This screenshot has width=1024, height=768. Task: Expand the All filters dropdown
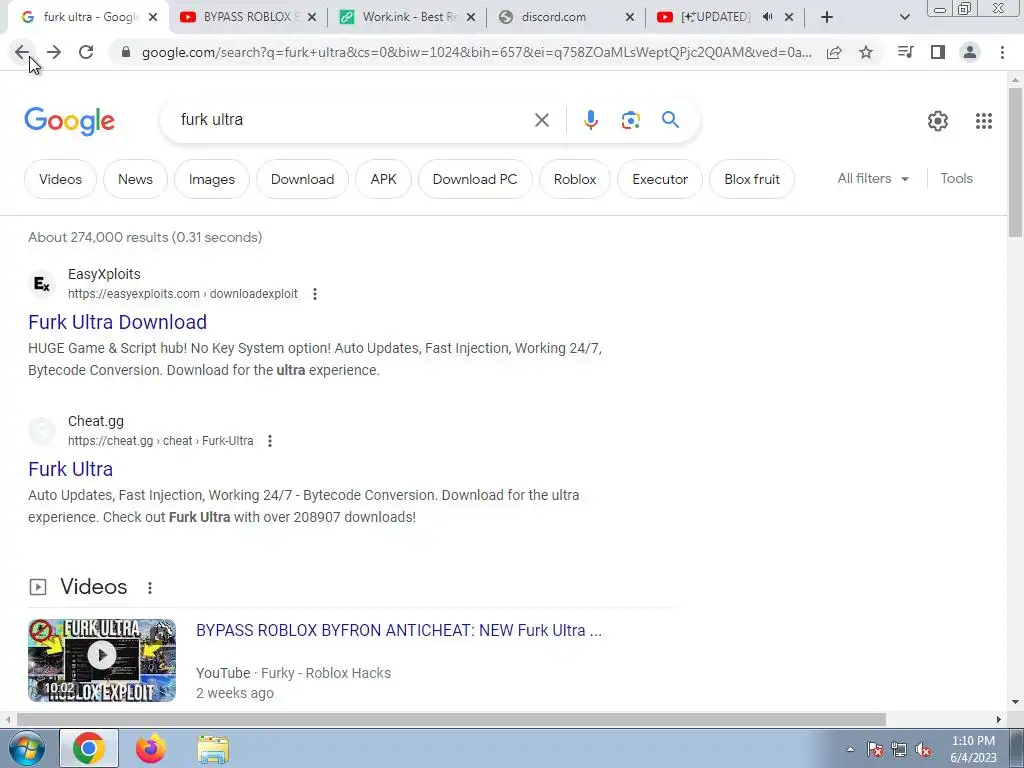(x=873, y=178)
